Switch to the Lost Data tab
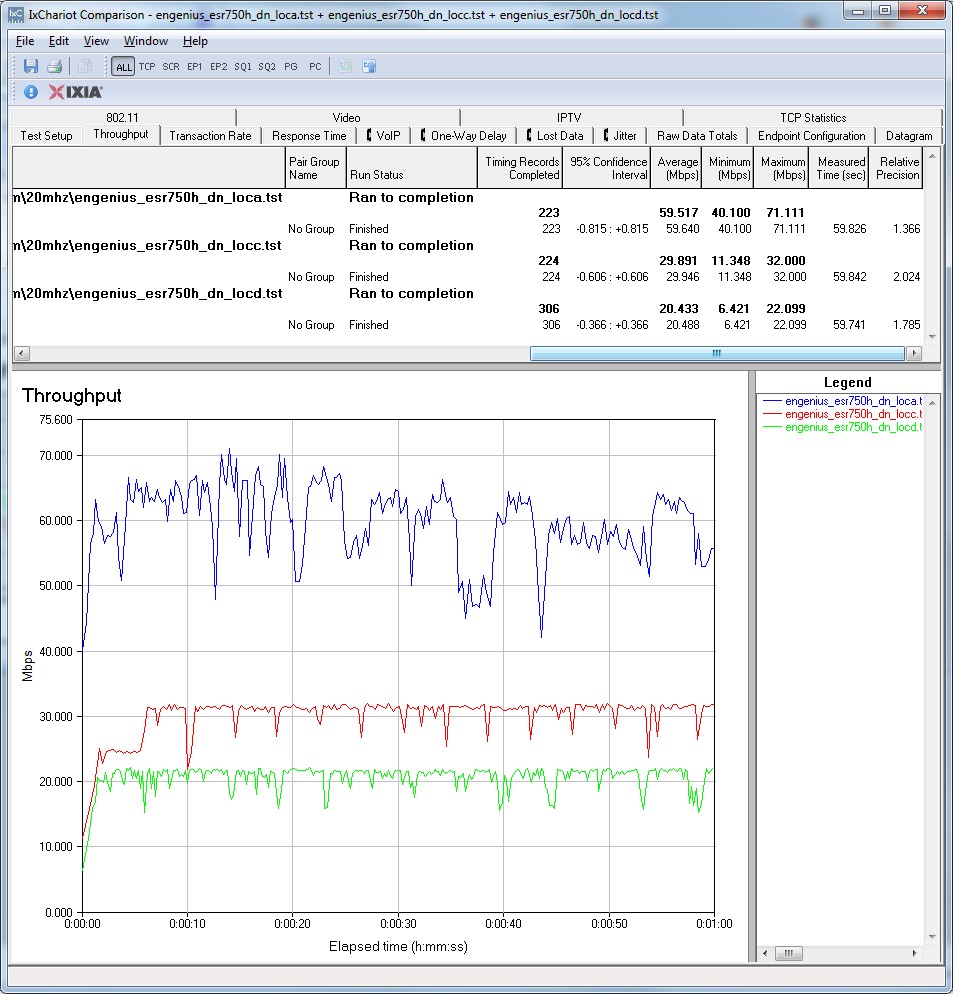The image size is (953, 994). [x=555, y=136]
